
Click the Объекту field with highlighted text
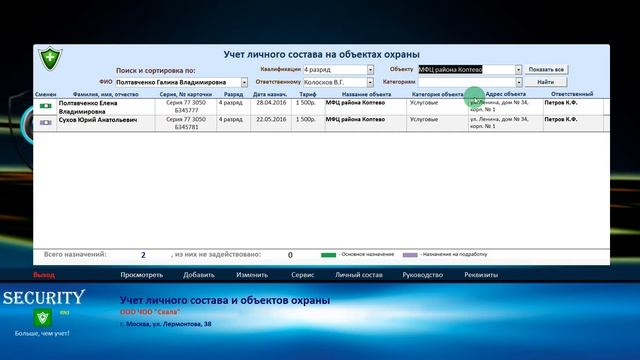tap(467, 70)
